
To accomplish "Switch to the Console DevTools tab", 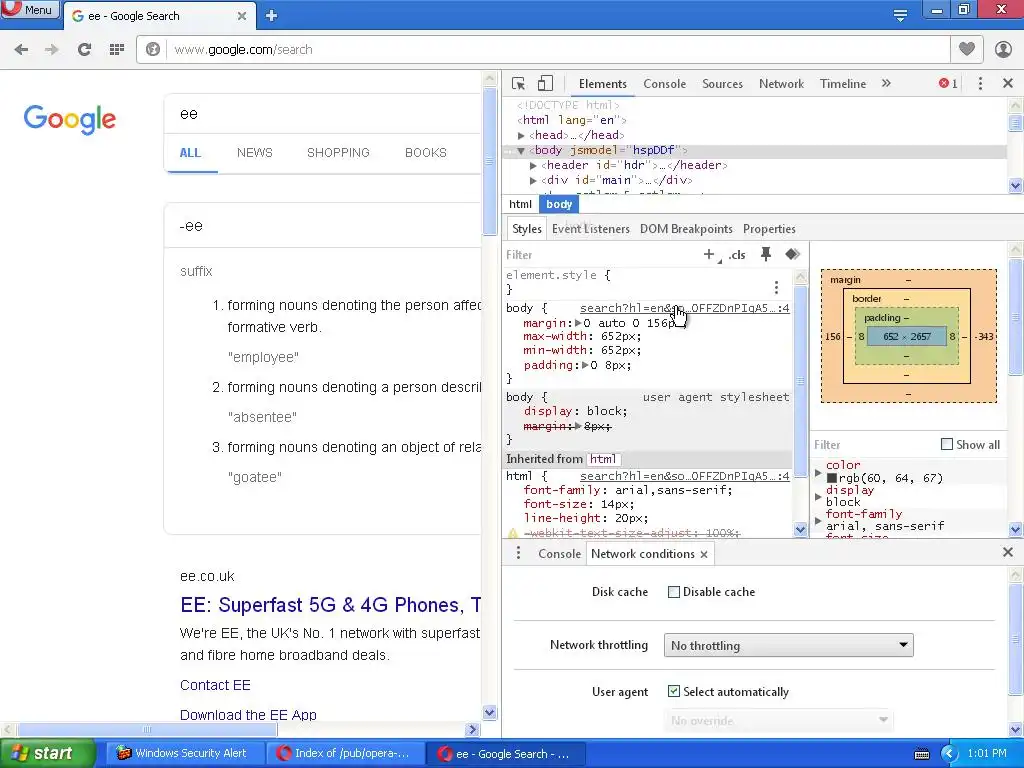I will point(664,84).
